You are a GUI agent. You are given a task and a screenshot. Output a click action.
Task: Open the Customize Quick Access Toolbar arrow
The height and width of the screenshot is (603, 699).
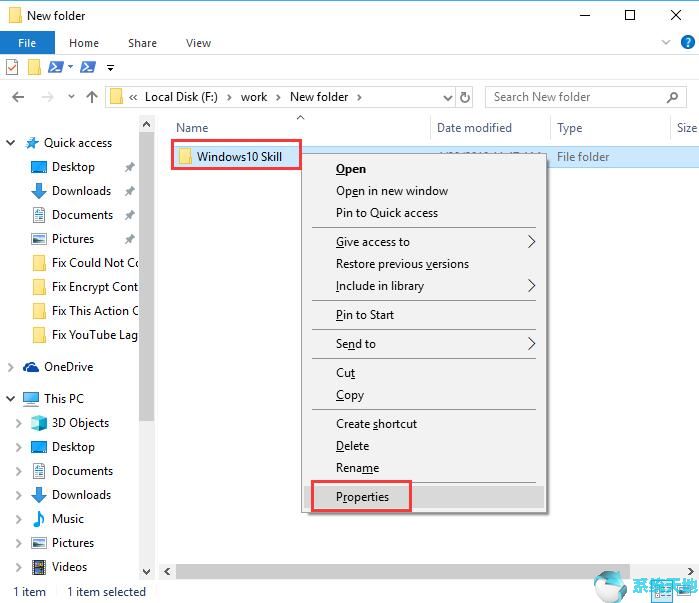110,68
